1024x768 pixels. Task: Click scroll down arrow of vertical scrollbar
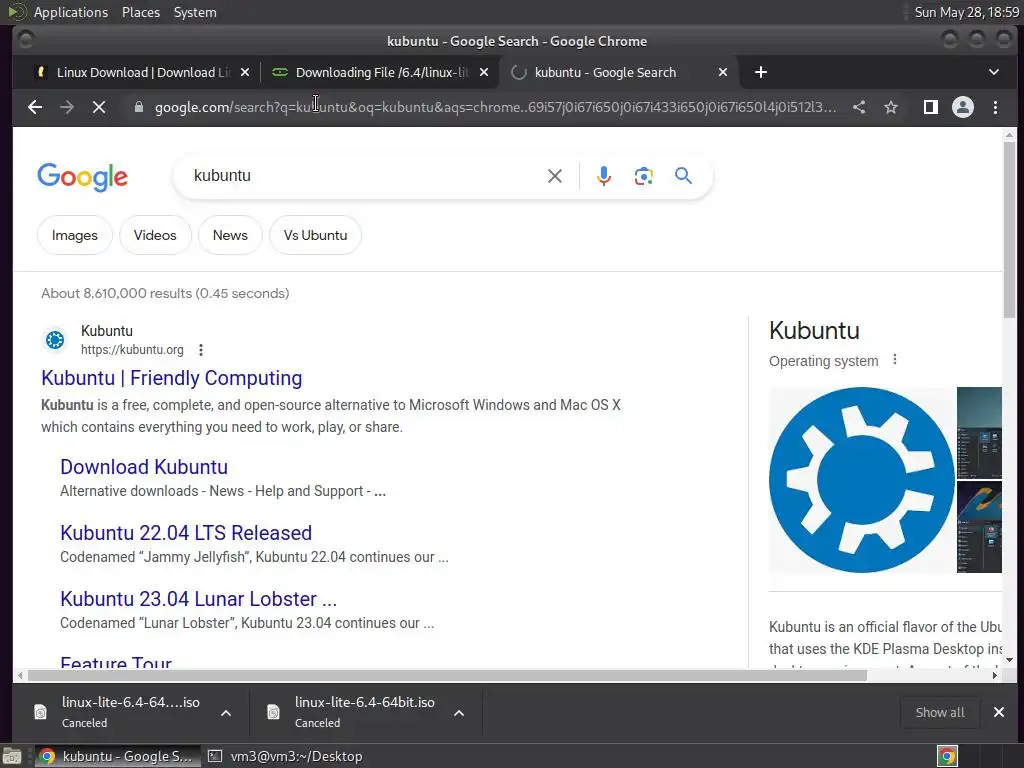click(1010, 660)
